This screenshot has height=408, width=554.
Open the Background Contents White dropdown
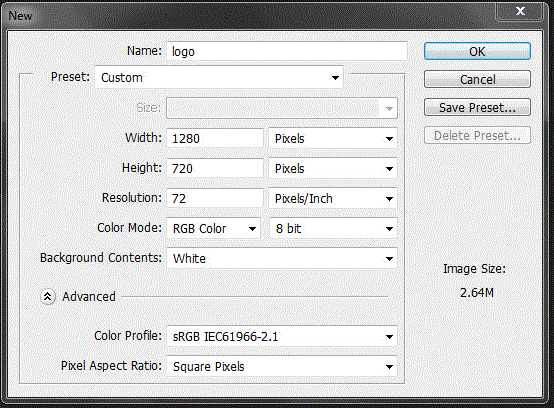click(x=282, y=259)
